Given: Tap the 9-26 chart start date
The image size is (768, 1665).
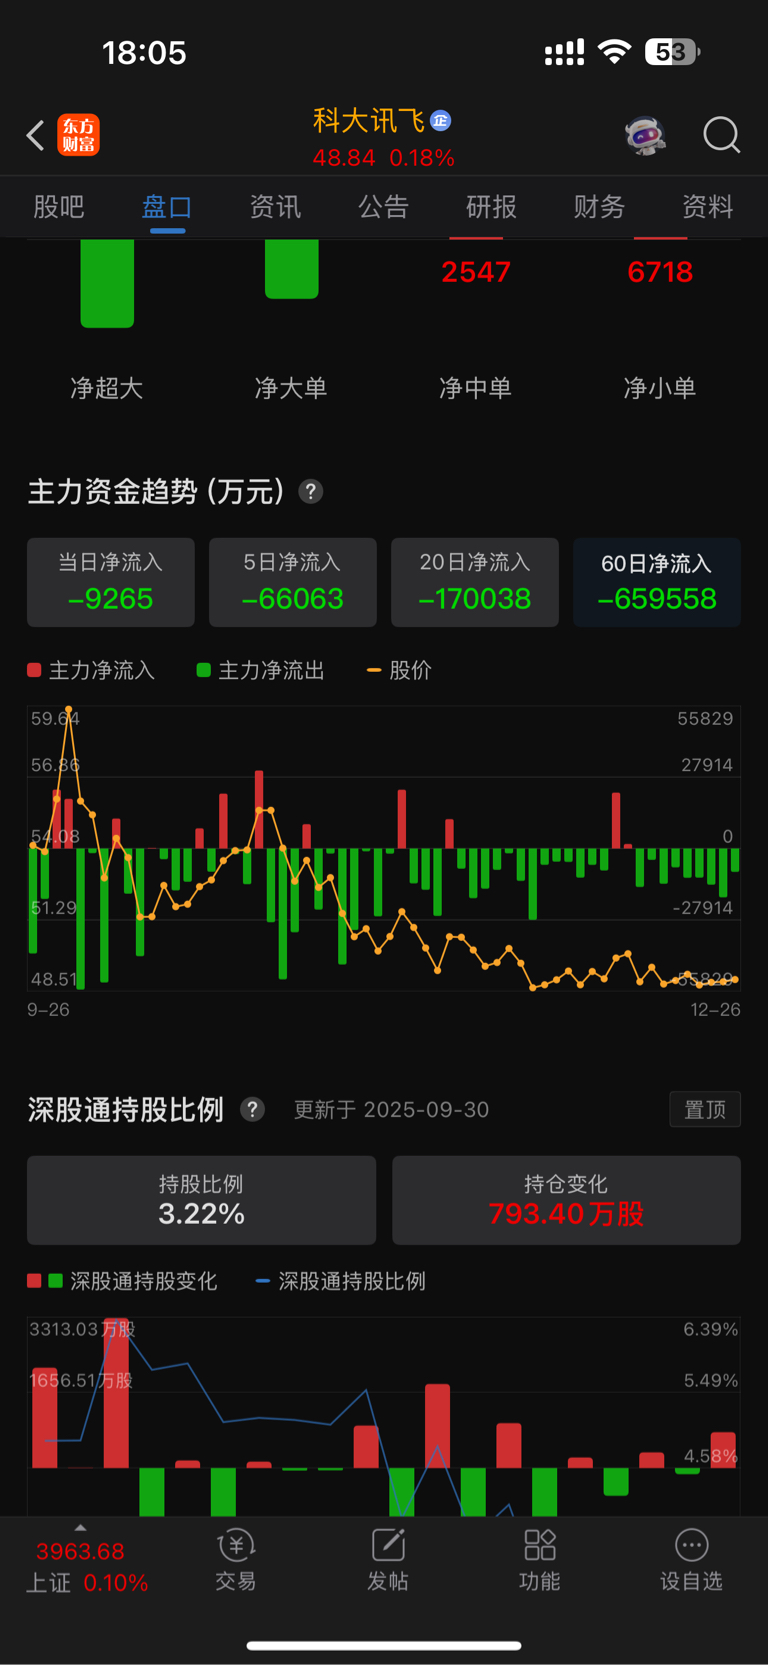Looking at the screenshot, I should point(48,1010).
